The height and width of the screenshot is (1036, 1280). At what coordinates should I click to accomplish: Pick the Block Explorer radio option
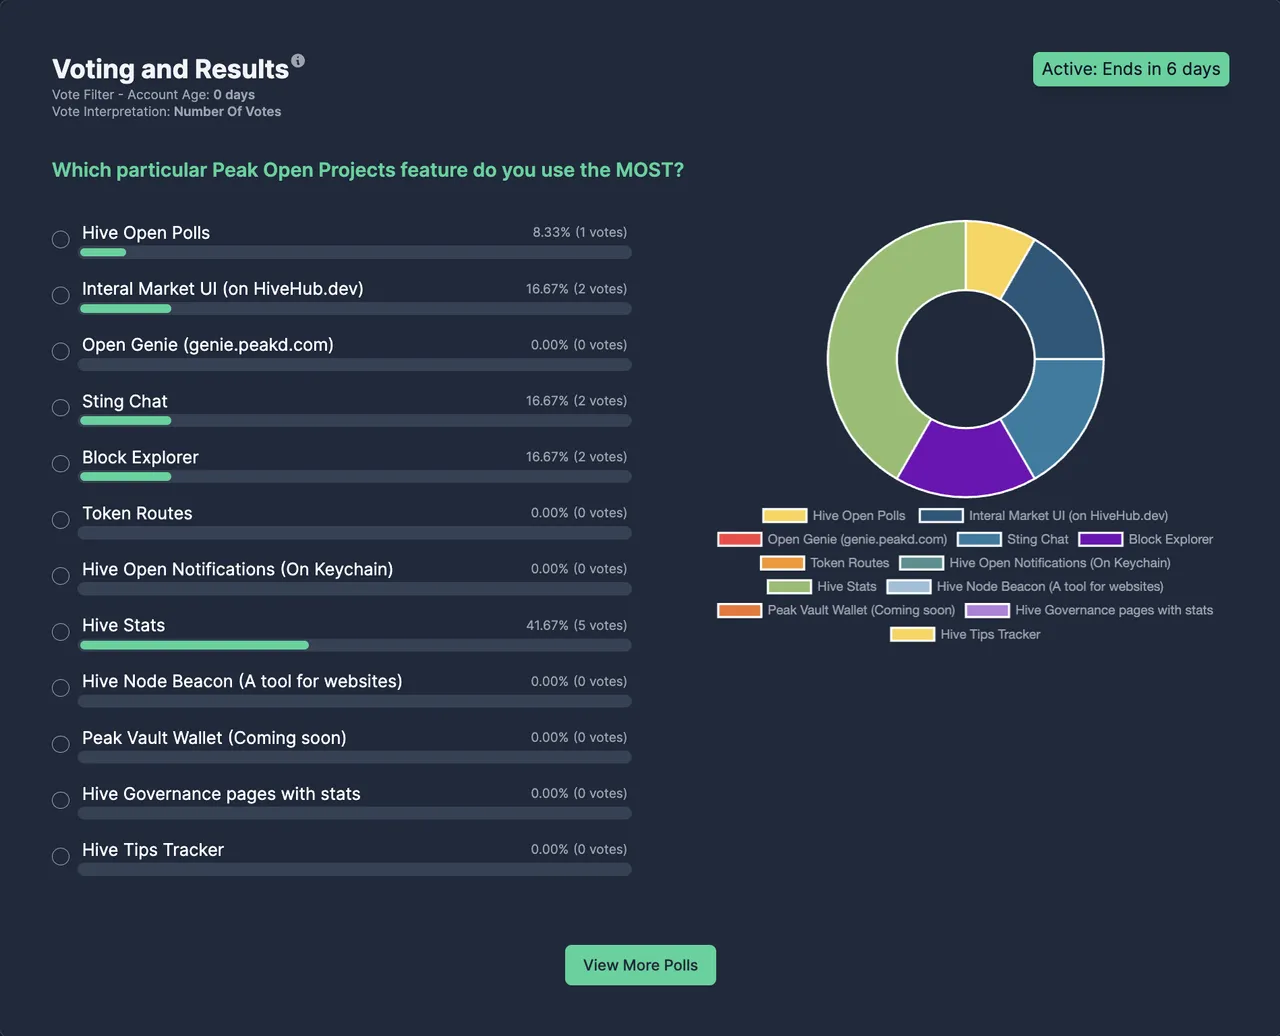61,463
